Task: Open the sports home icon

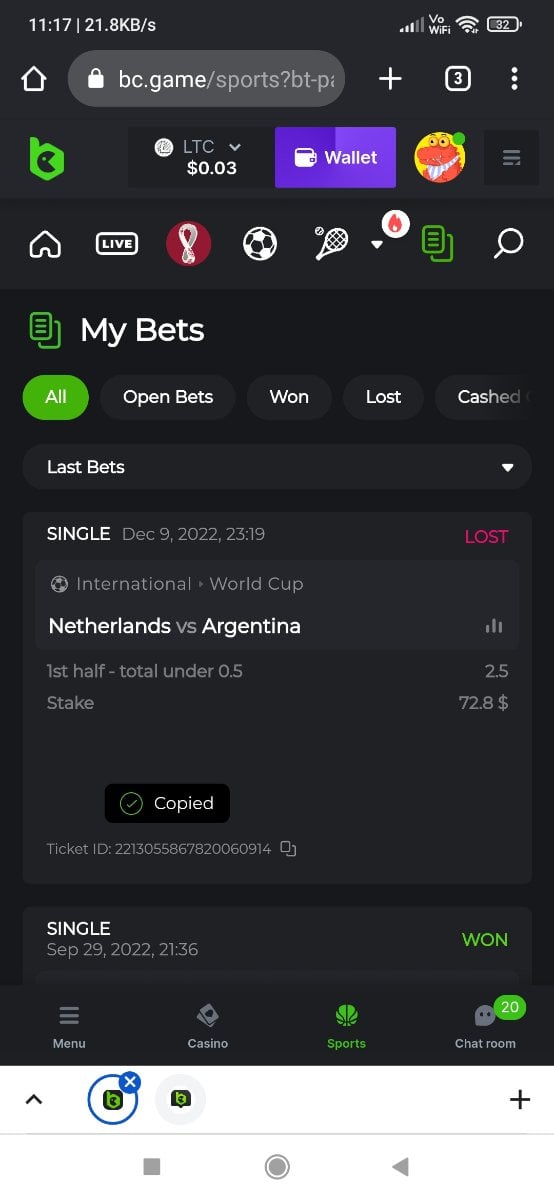Action: (45, 244)
